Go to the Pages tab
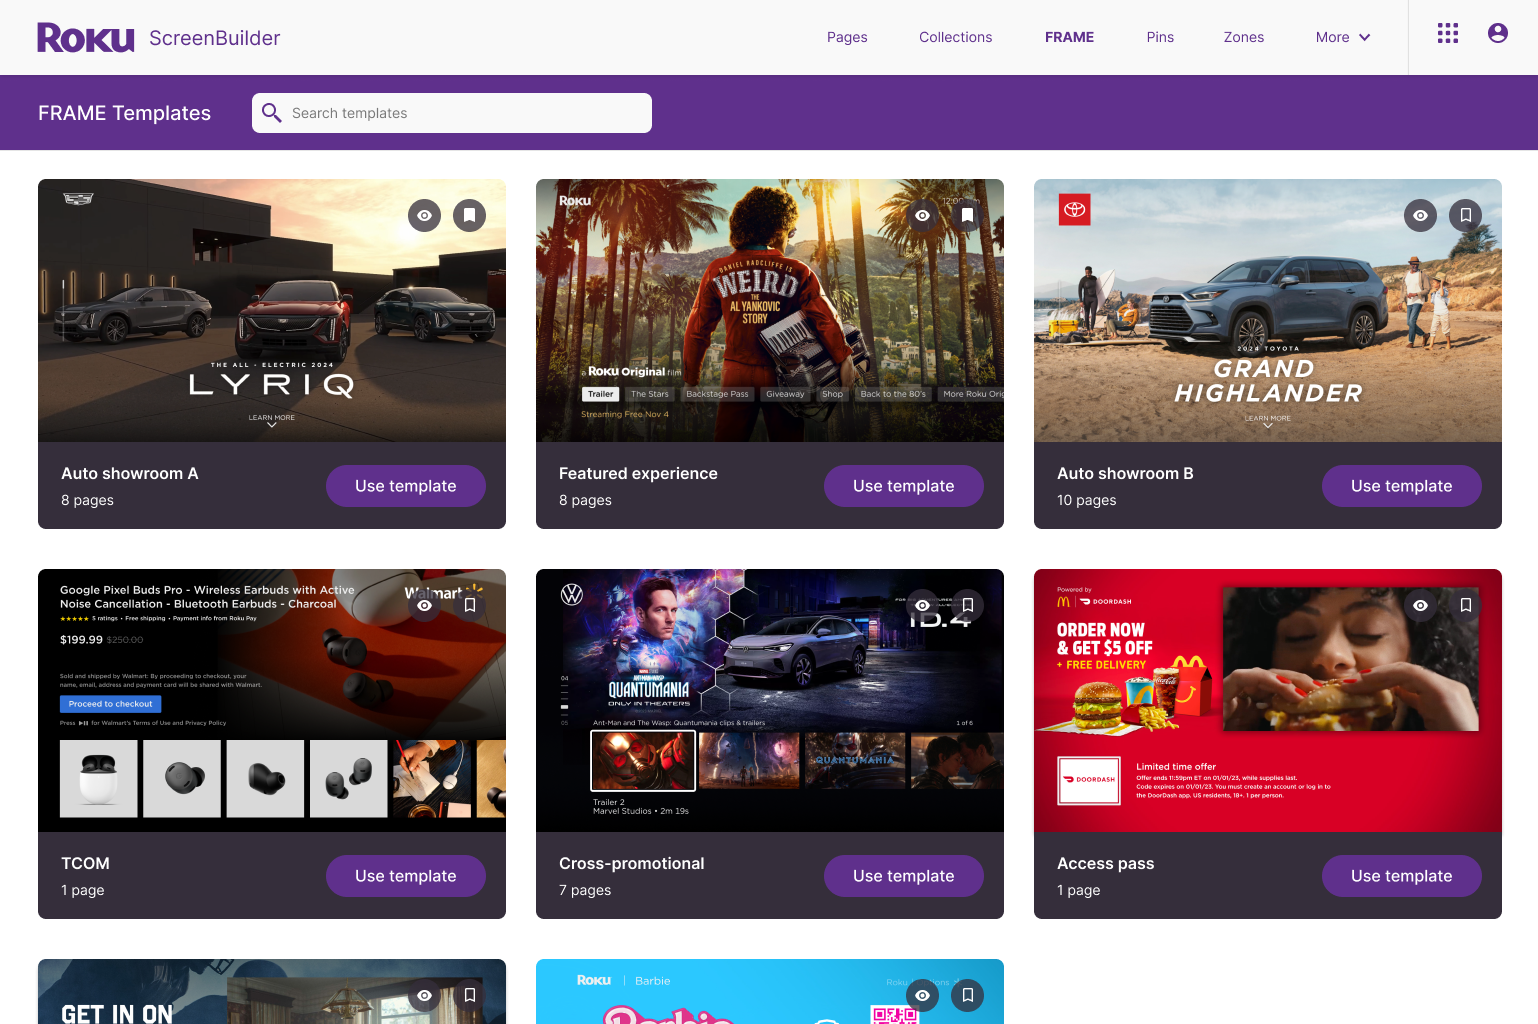1538x1024 pixels. [x=847, y=37]
